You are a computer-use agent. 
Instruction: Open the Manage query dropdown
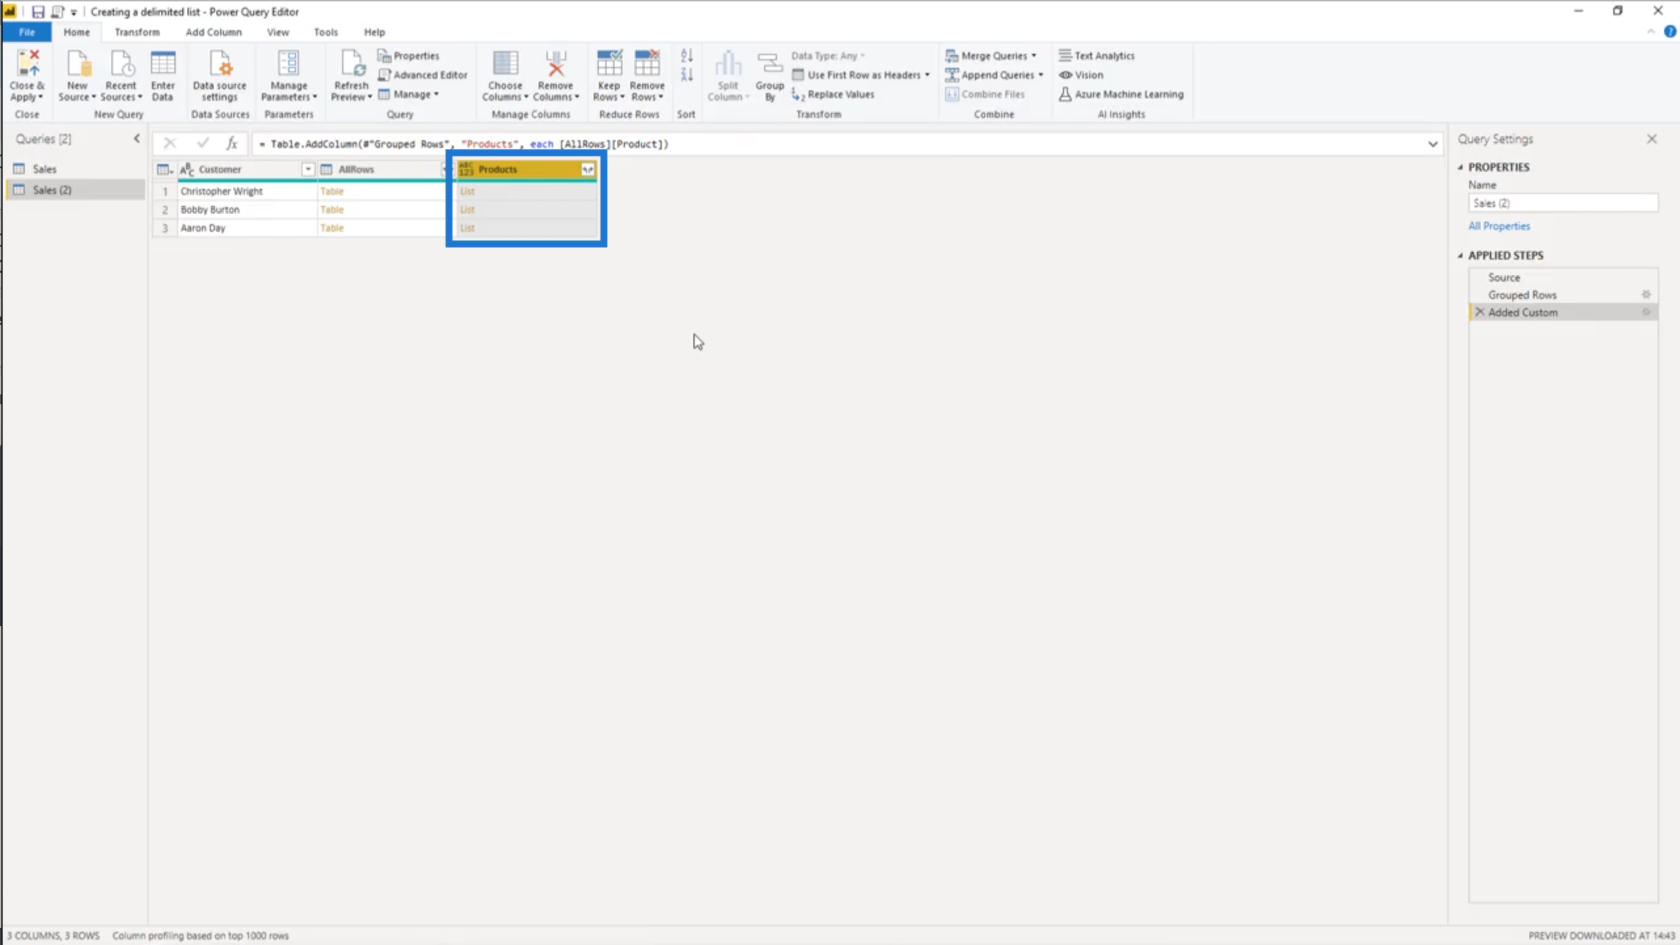coord(408,94)
